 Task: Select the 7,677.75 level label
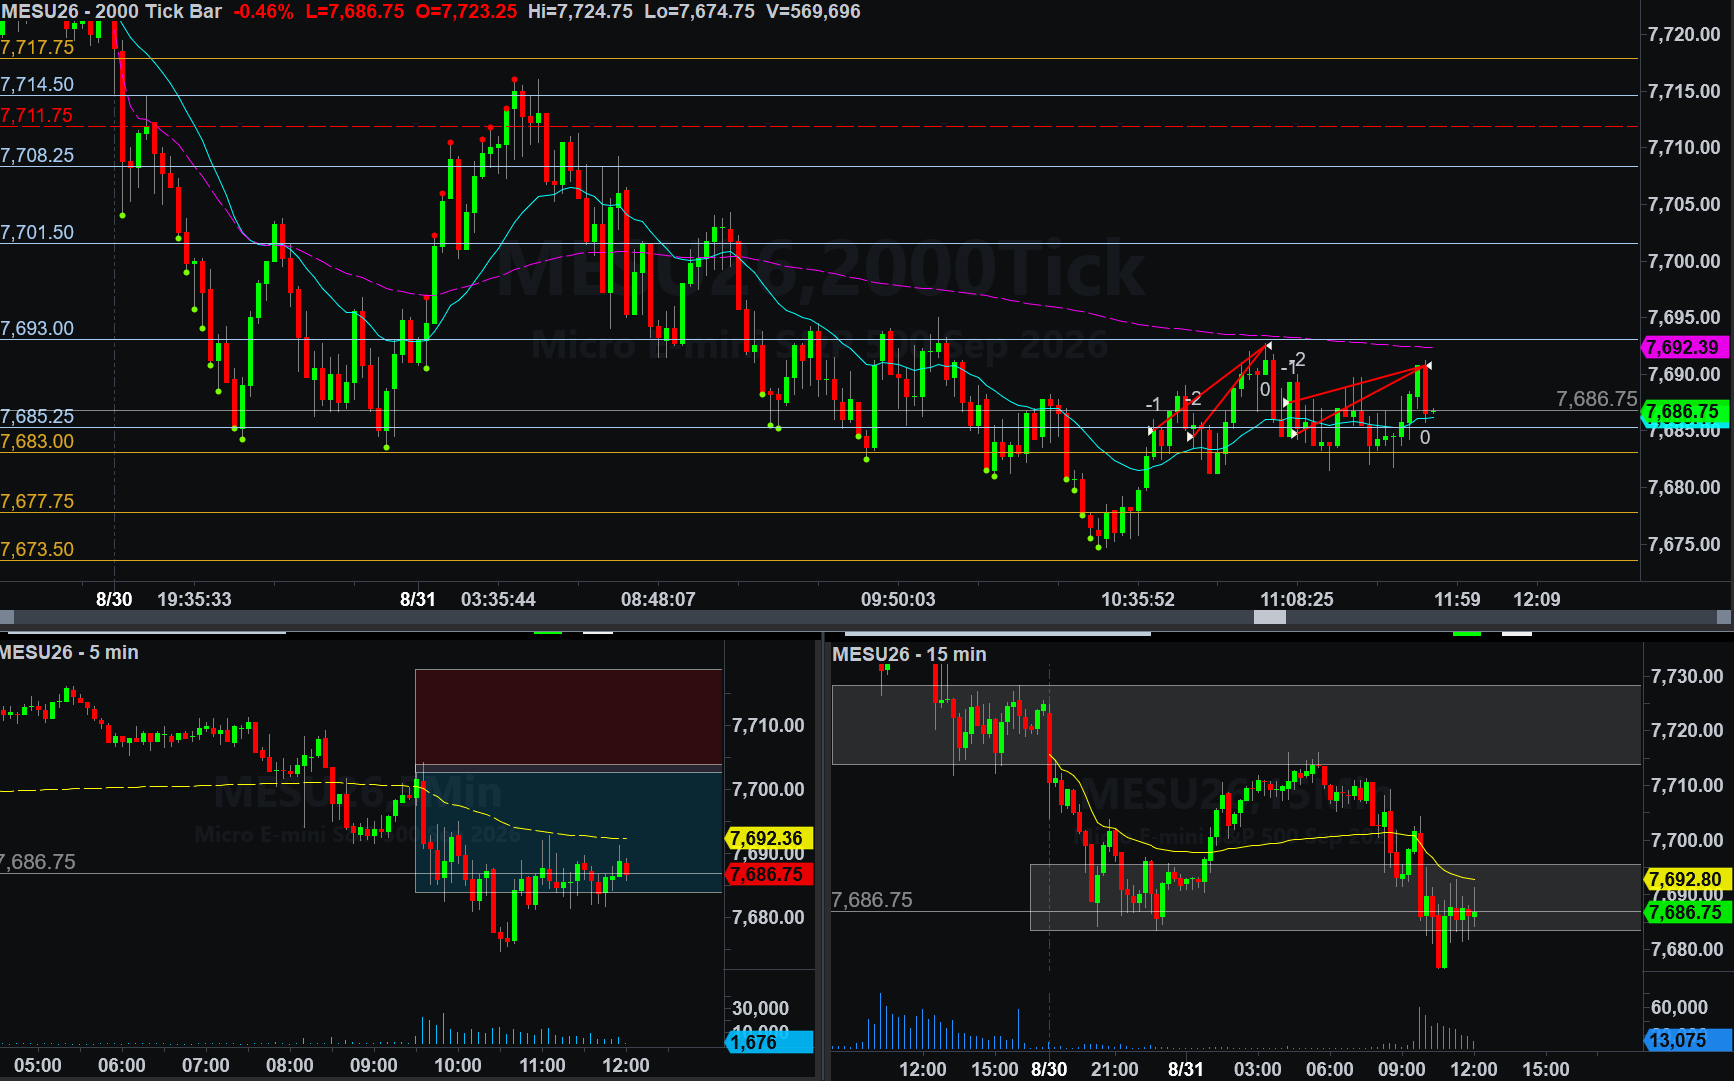[38, 501]
